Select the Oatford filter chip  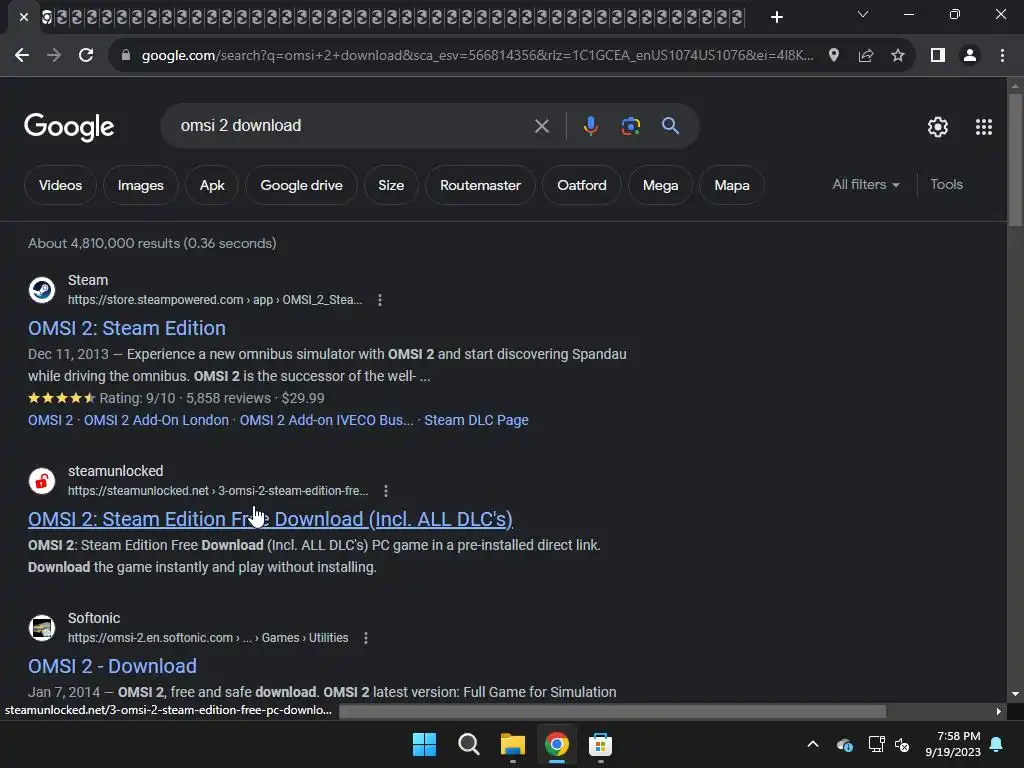pos(581,185)
